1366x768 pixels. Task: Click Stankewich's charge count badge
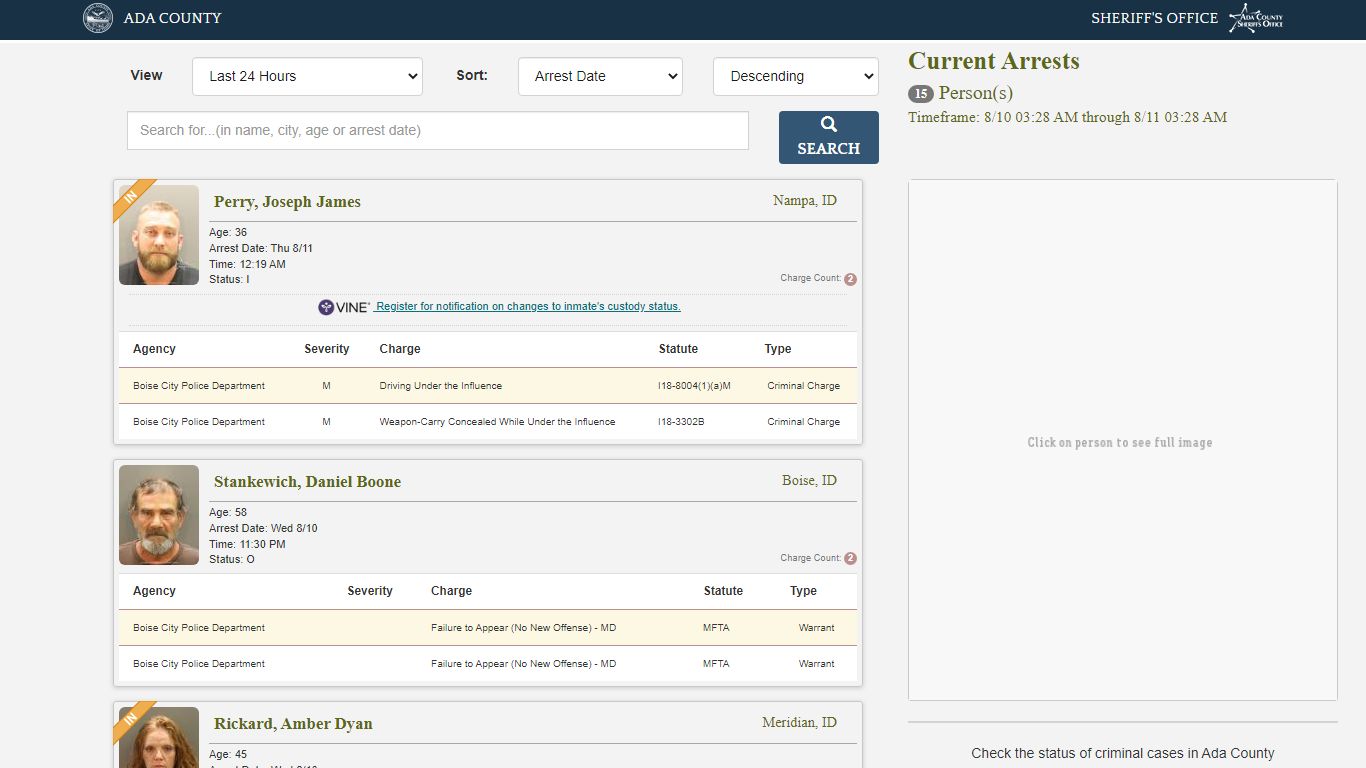pyautogui.click(x=850, y=559)
